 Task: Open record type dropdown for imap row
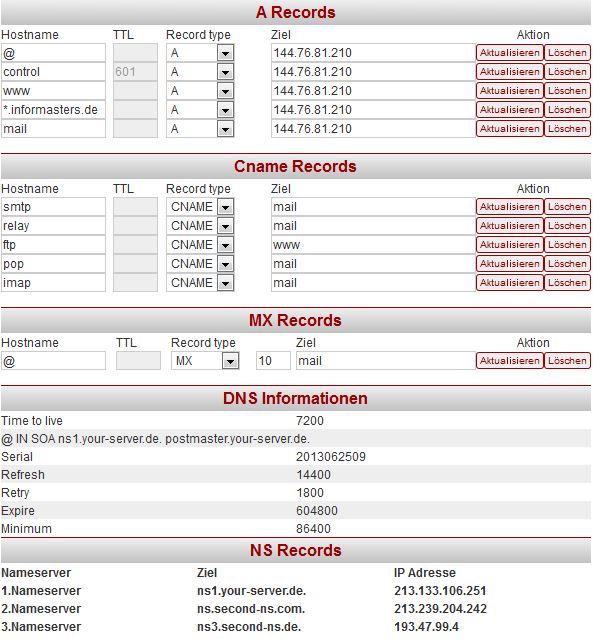coord(200,283)
